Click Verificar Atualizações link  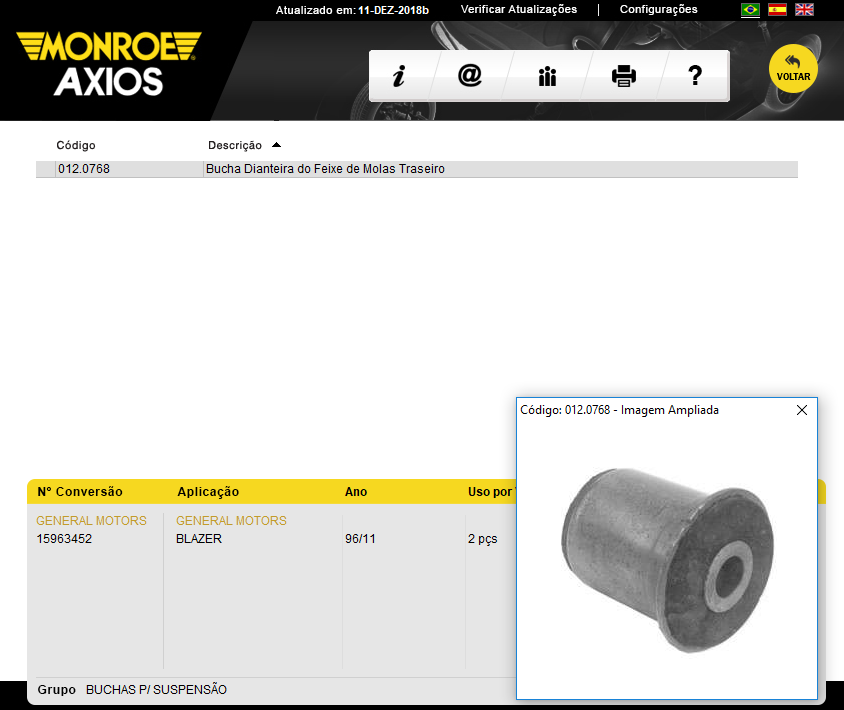pyautogui.click(x=518, y=9)
